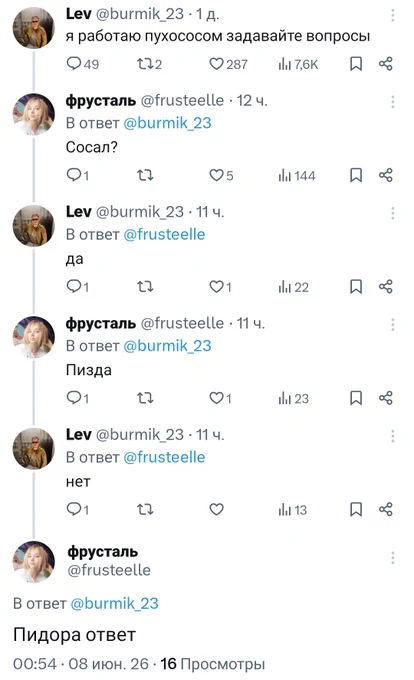The image size is (414, 680).
Task: Share the "Сосал?" reply
Action: 385,175
